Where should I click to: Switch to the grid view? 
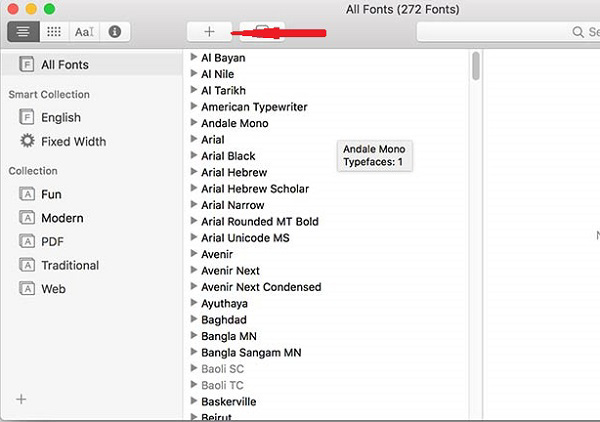point(53,32)
